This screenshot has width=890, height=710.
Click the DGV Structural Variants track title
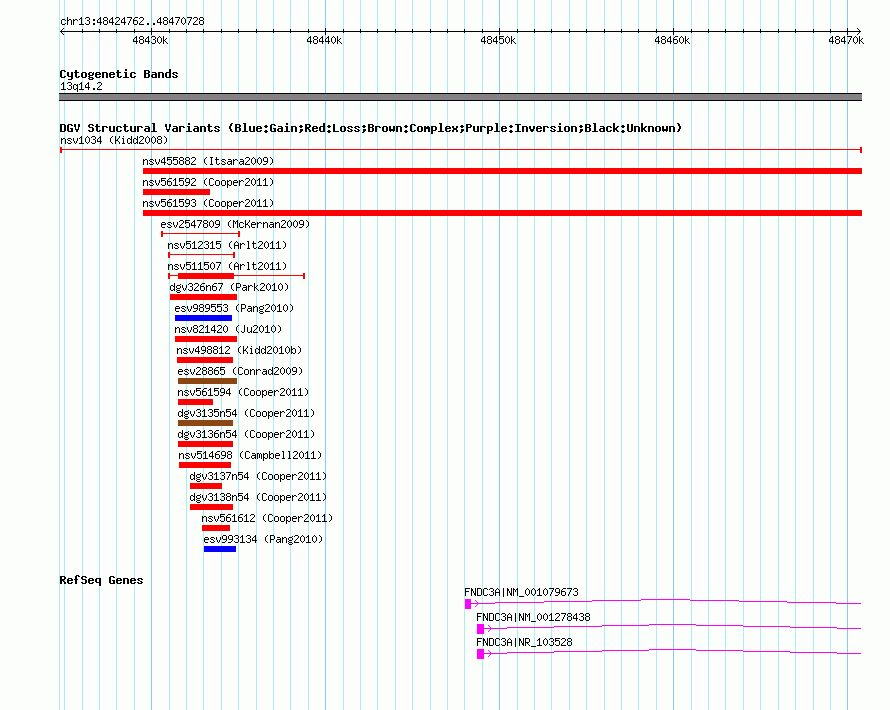tap(370, 128)
